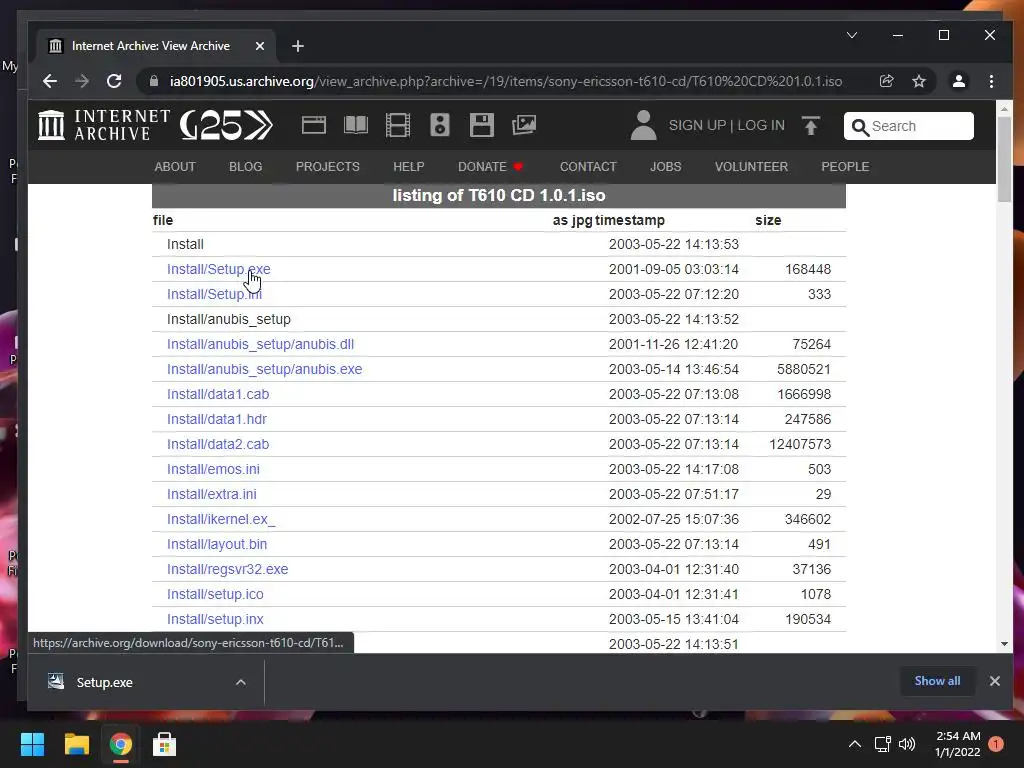Click the browser forward arrow
The image size is (1024, 768).
(82, 81)
